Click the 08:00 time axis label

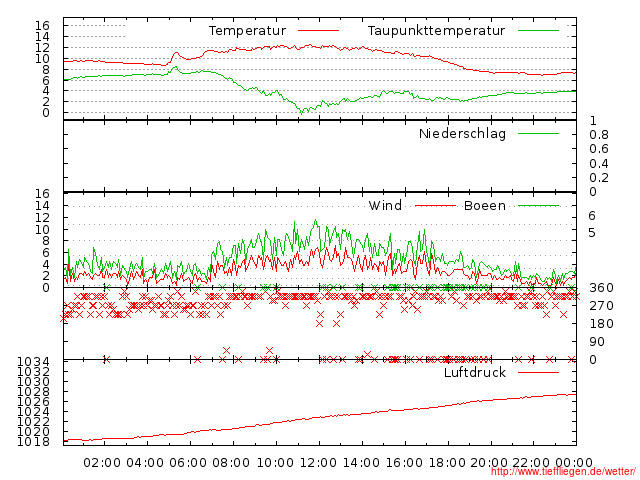coord(231,463)
